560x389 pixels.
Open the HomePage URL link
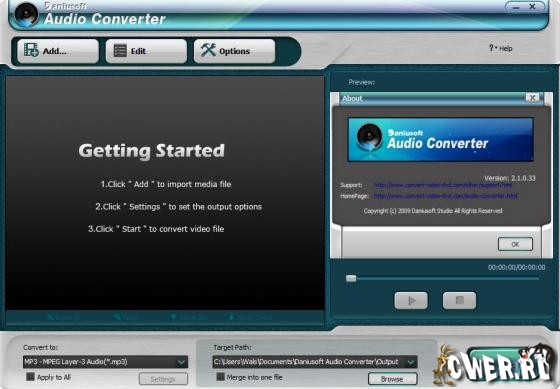click(445, 196)
